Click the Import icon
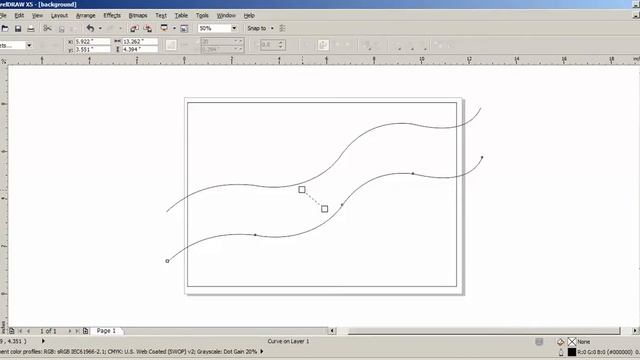The image size is (640, 360). (x=134, y=28)
